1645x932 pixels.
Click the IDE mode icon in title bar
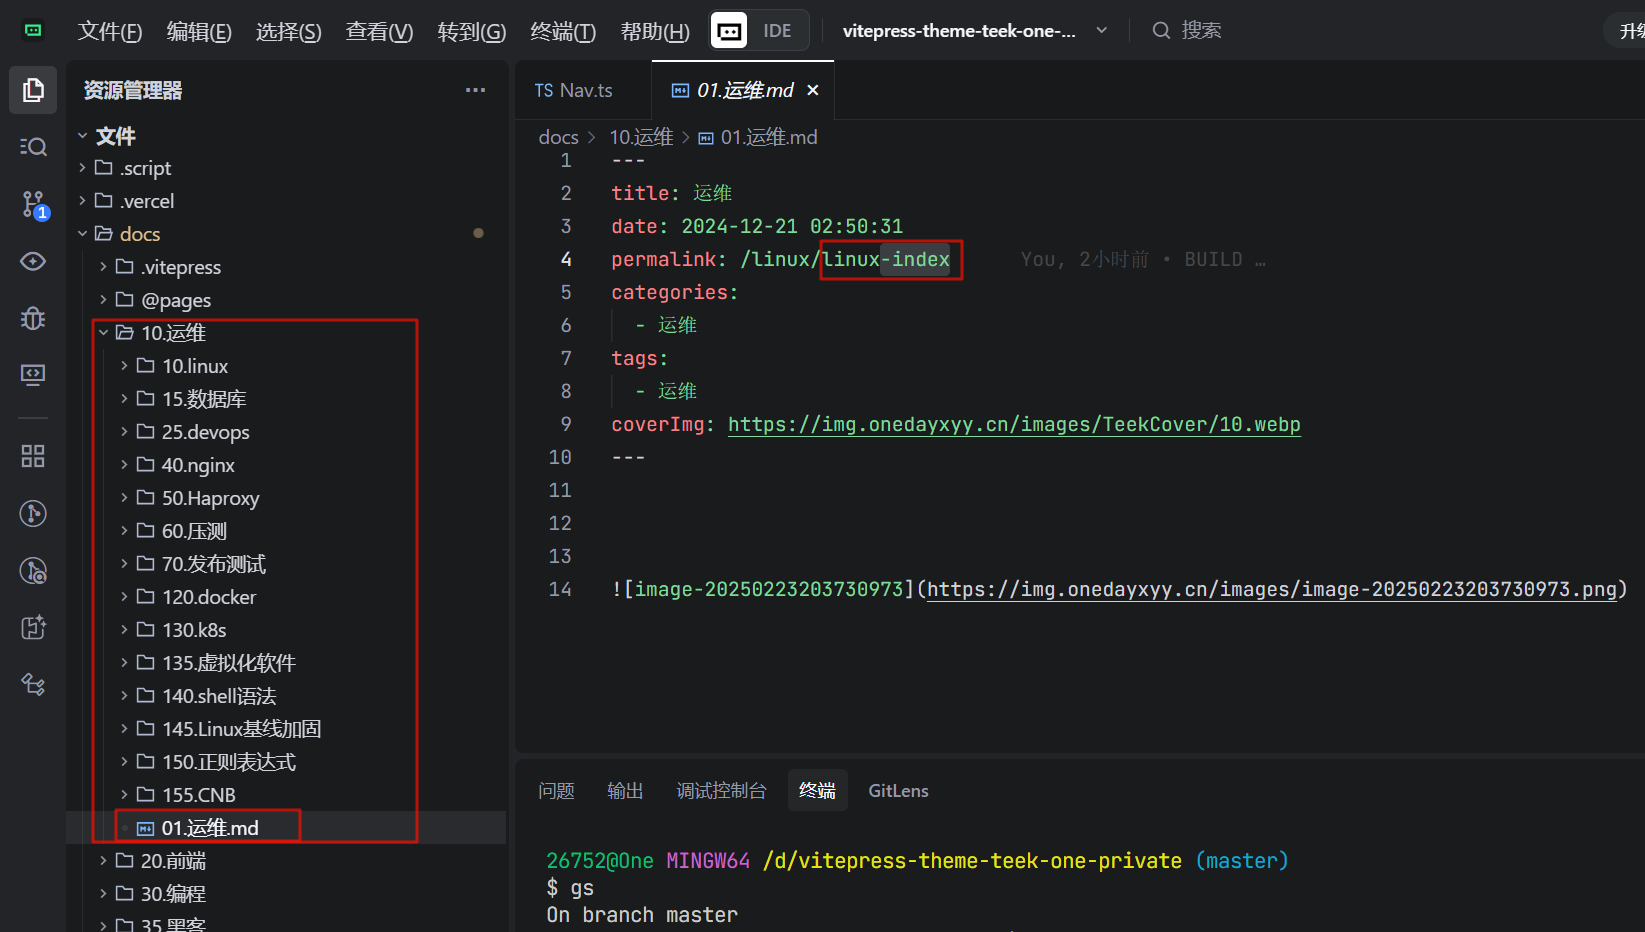pos(729,31)
